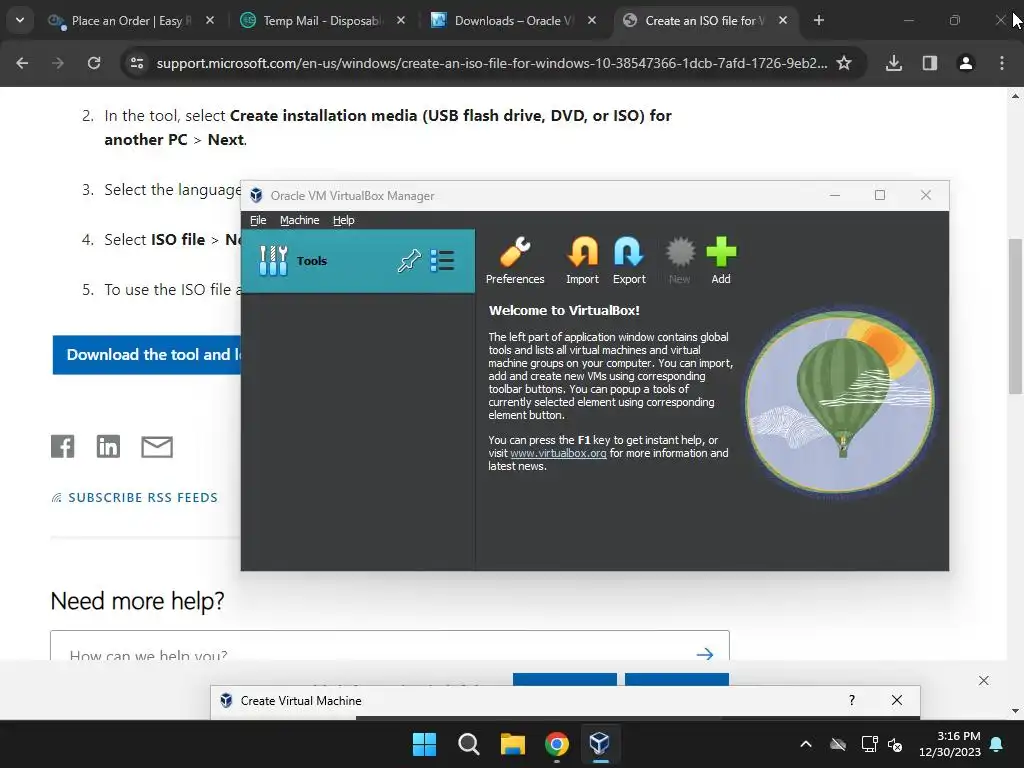This screenshot has width=1024, height=768.
Task: Click Download the tool blue button
Action: [147, 355]
